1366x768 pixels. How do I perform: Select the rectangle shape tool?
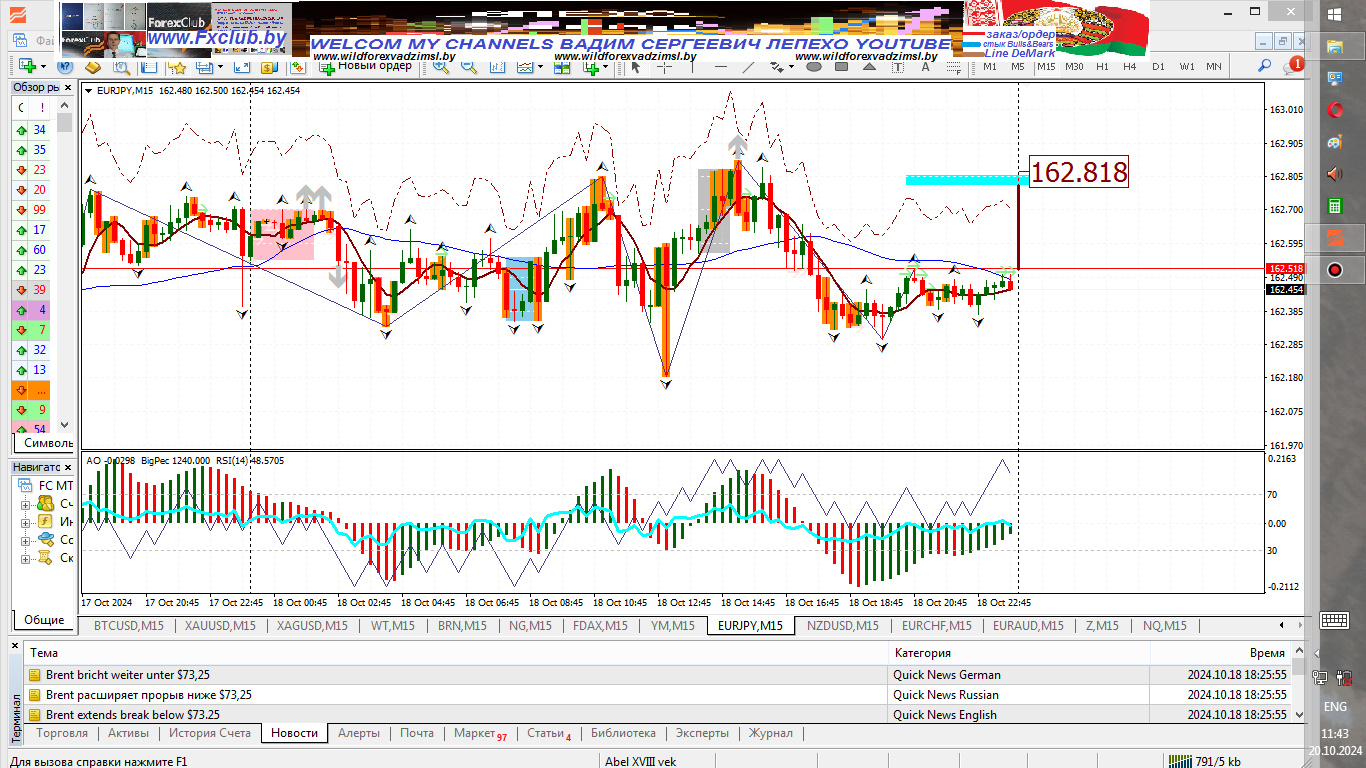(842, 67)
